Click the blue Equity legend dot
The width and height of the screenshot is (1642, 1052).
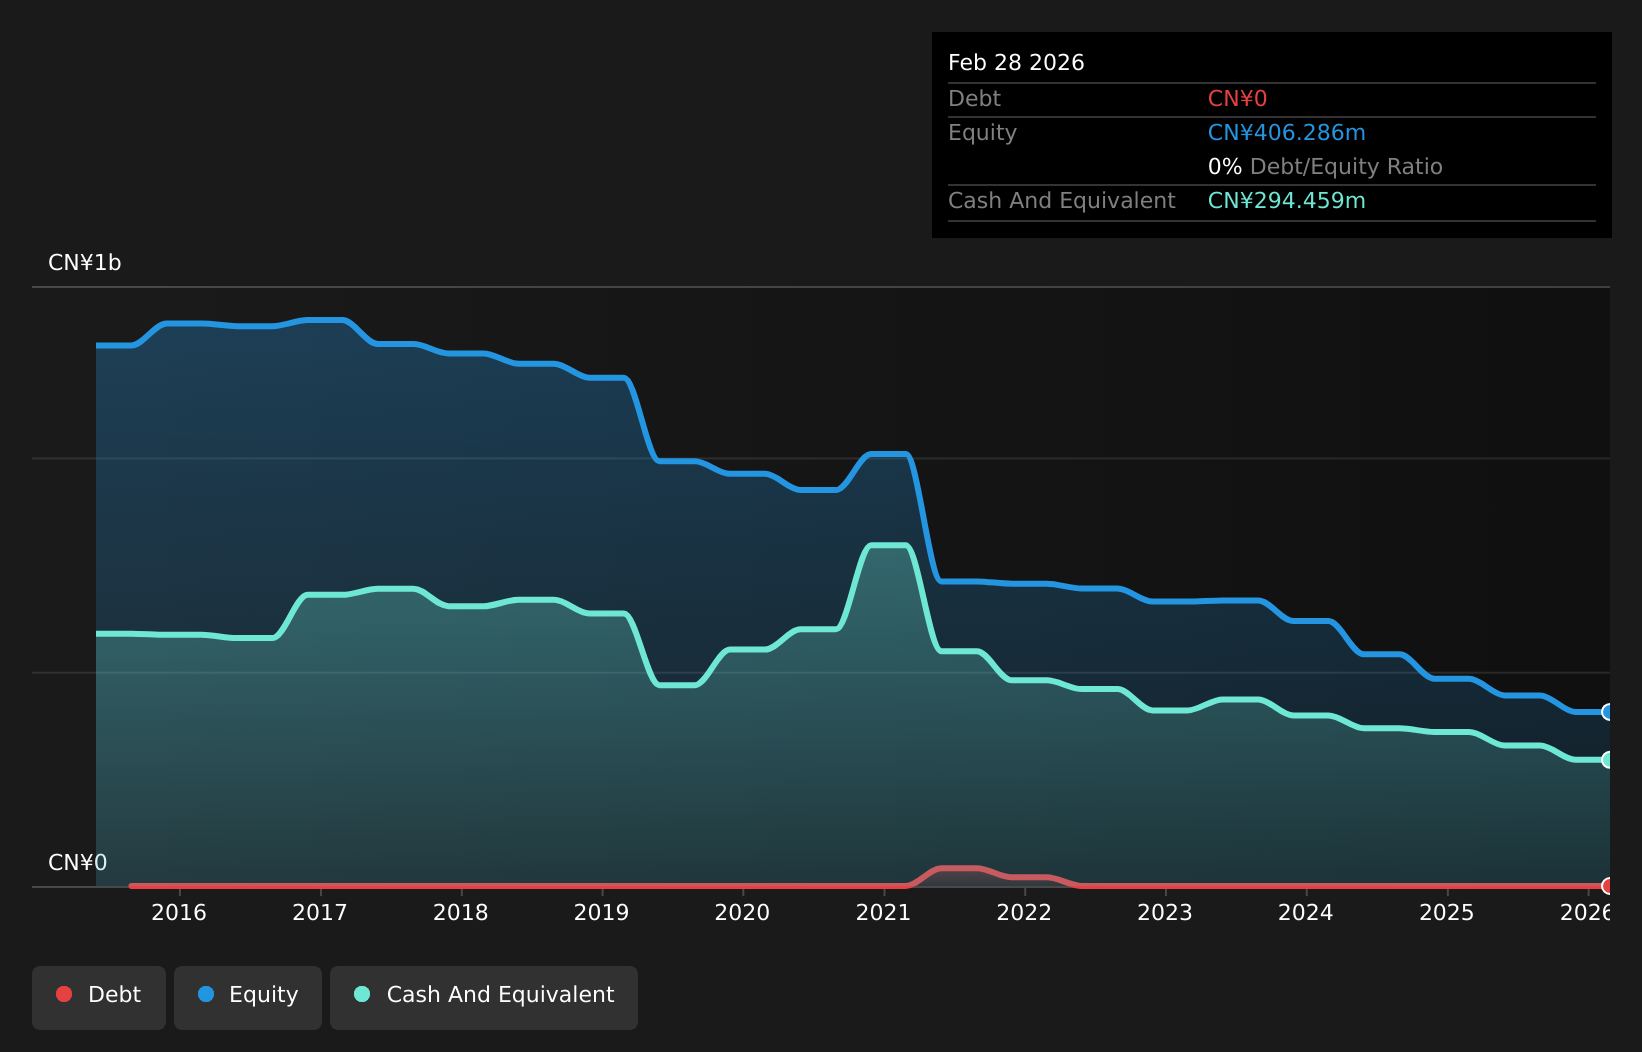(x=206, y=994)
